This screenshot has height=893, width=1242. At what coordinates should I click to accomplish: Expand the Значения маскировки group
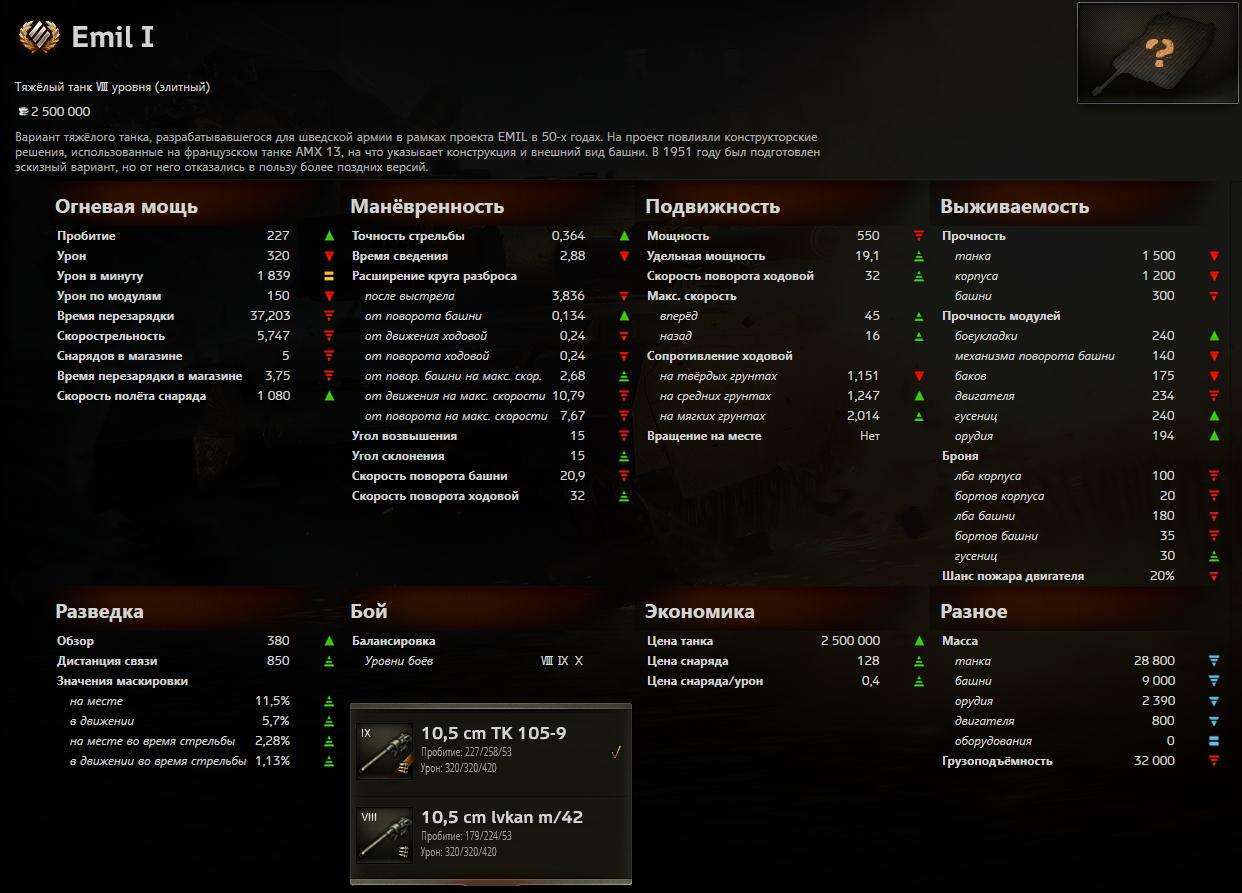(x=122, y=681)
